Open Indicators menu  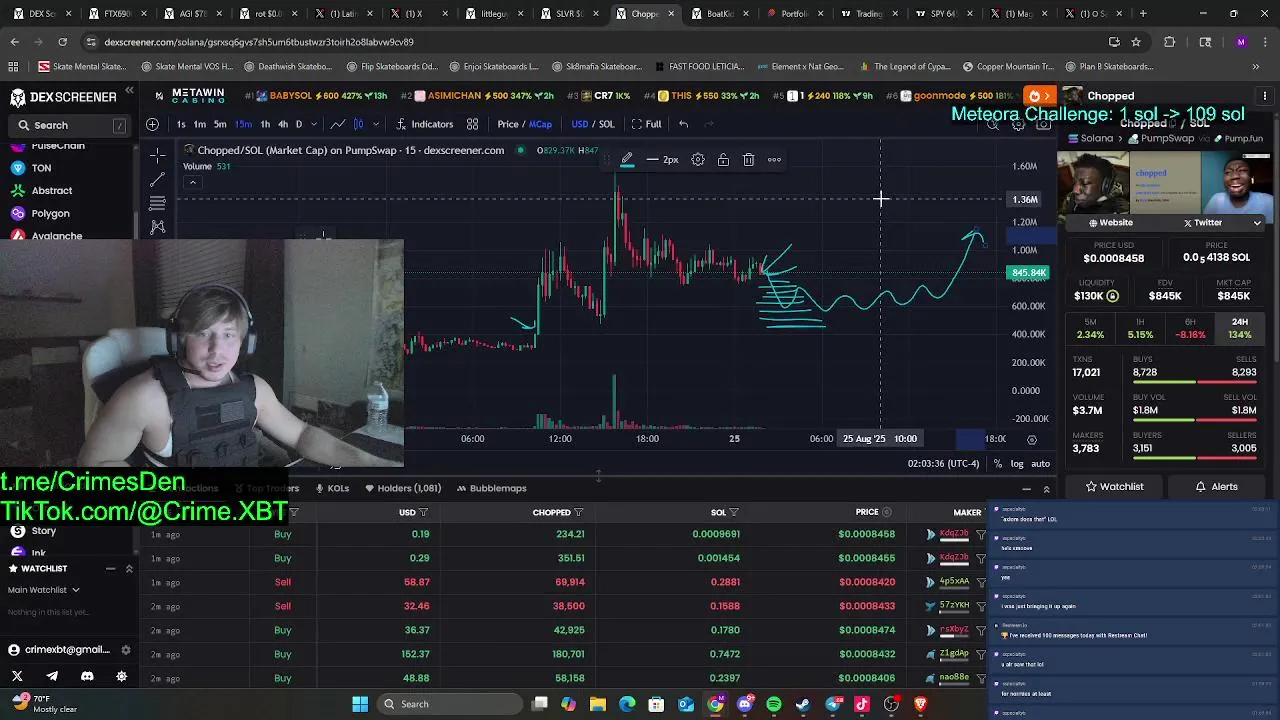(425, 124)
